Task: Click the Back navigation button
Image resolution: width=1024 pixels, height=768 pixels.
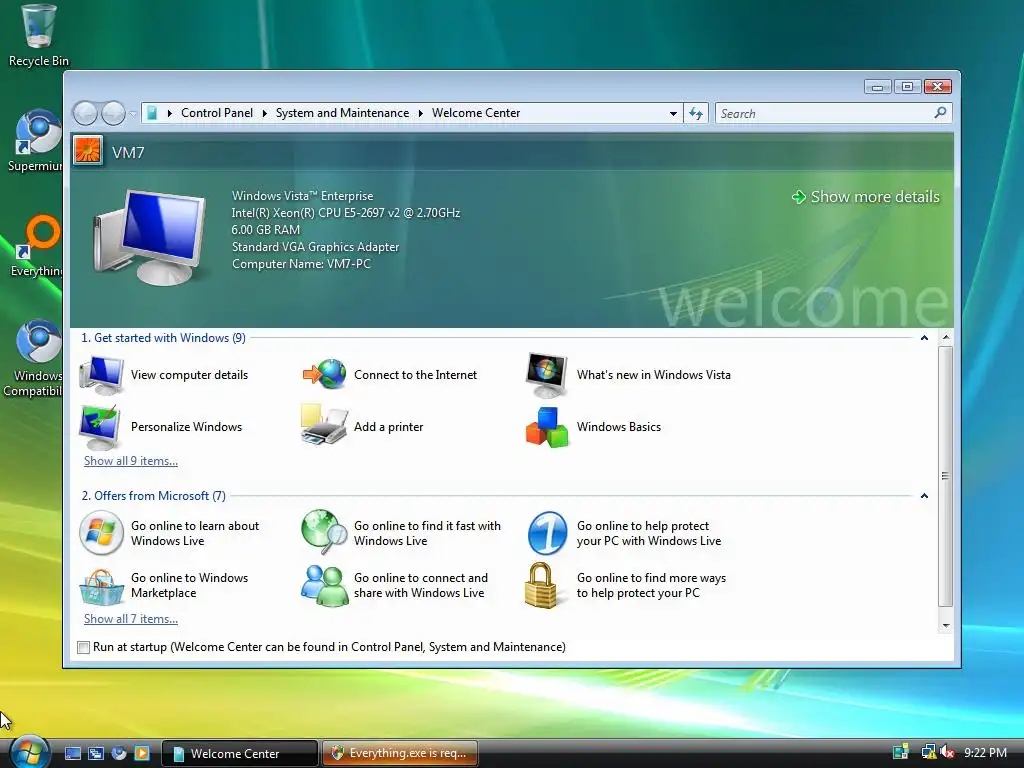Action: click(x=85, y=114)
